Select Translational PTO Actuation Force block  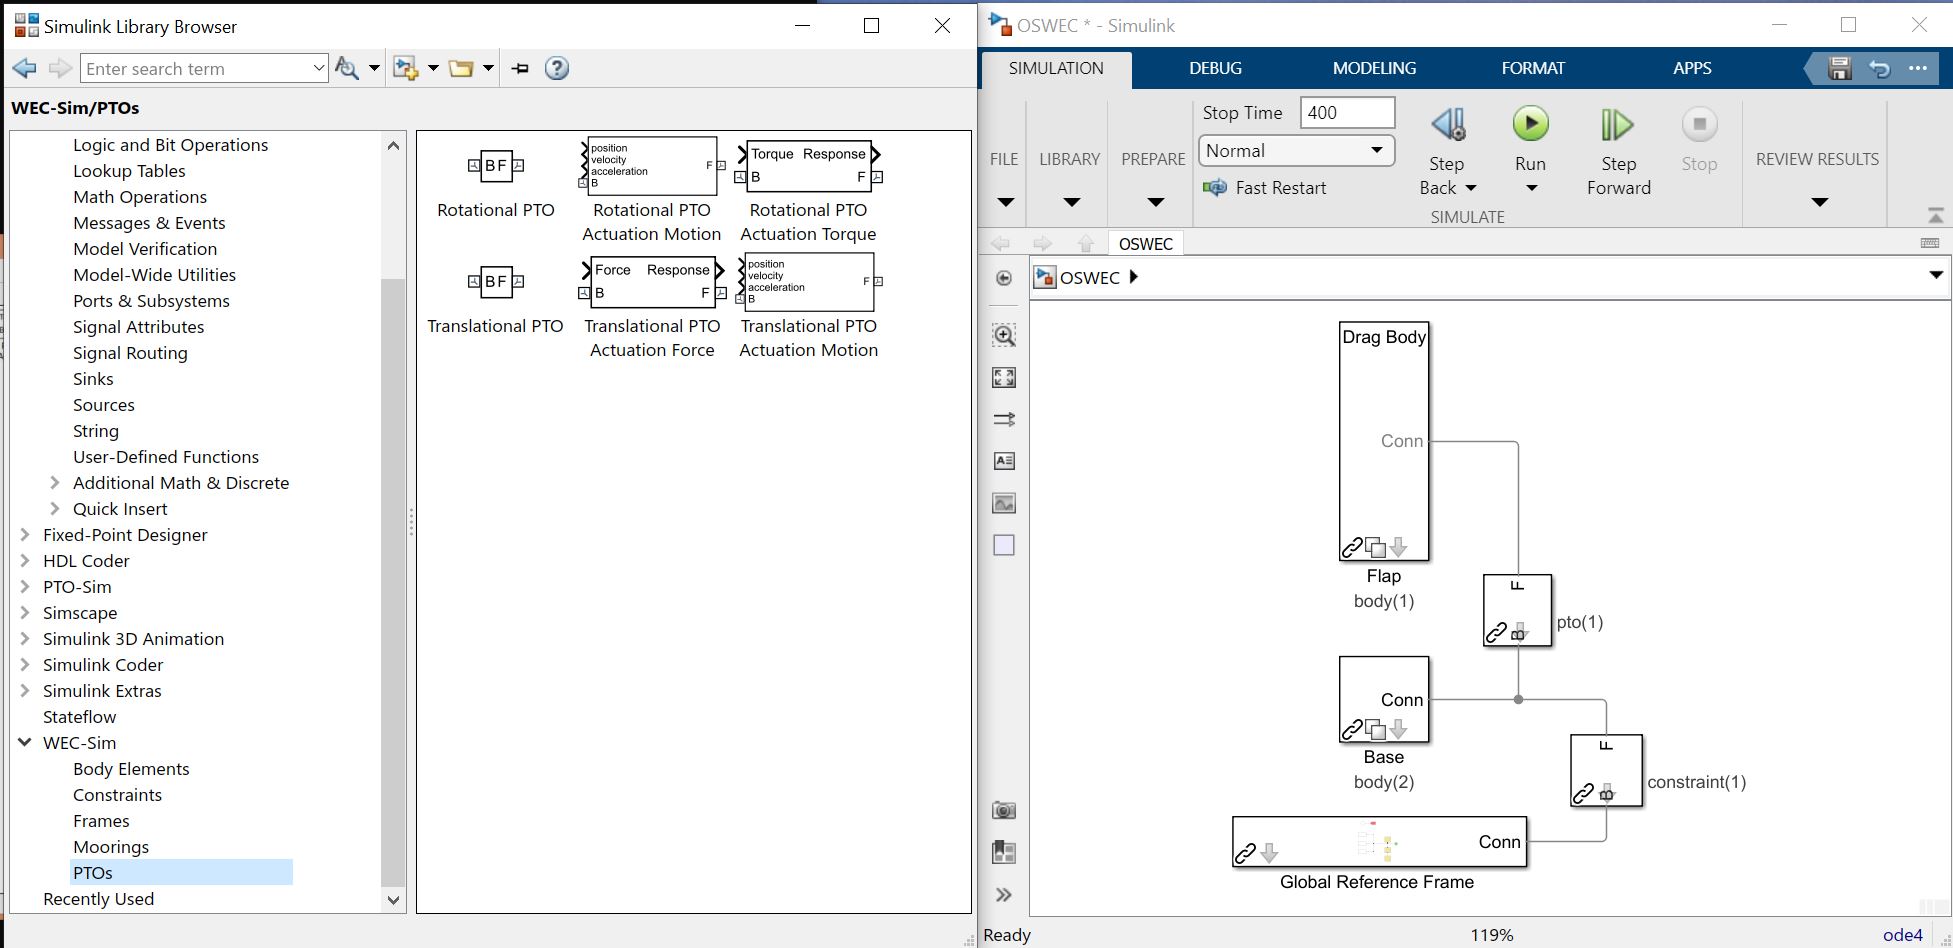(652, 282)
